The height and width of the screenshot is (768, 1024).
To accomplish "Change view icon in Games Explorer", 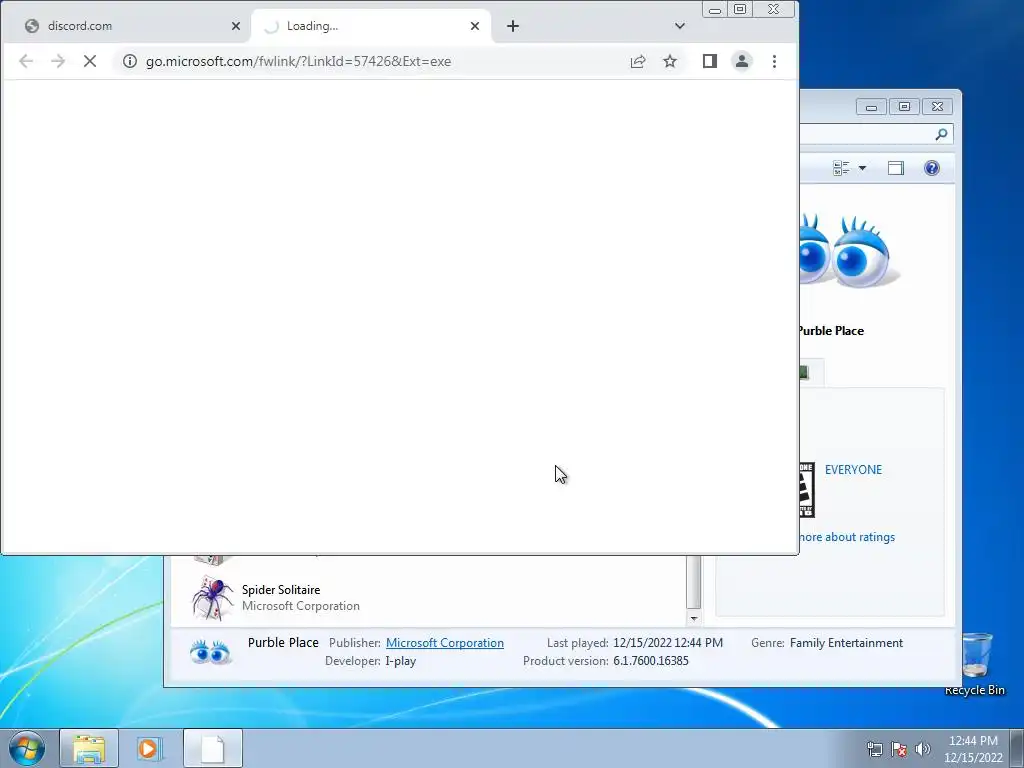I will click(841, 168).
